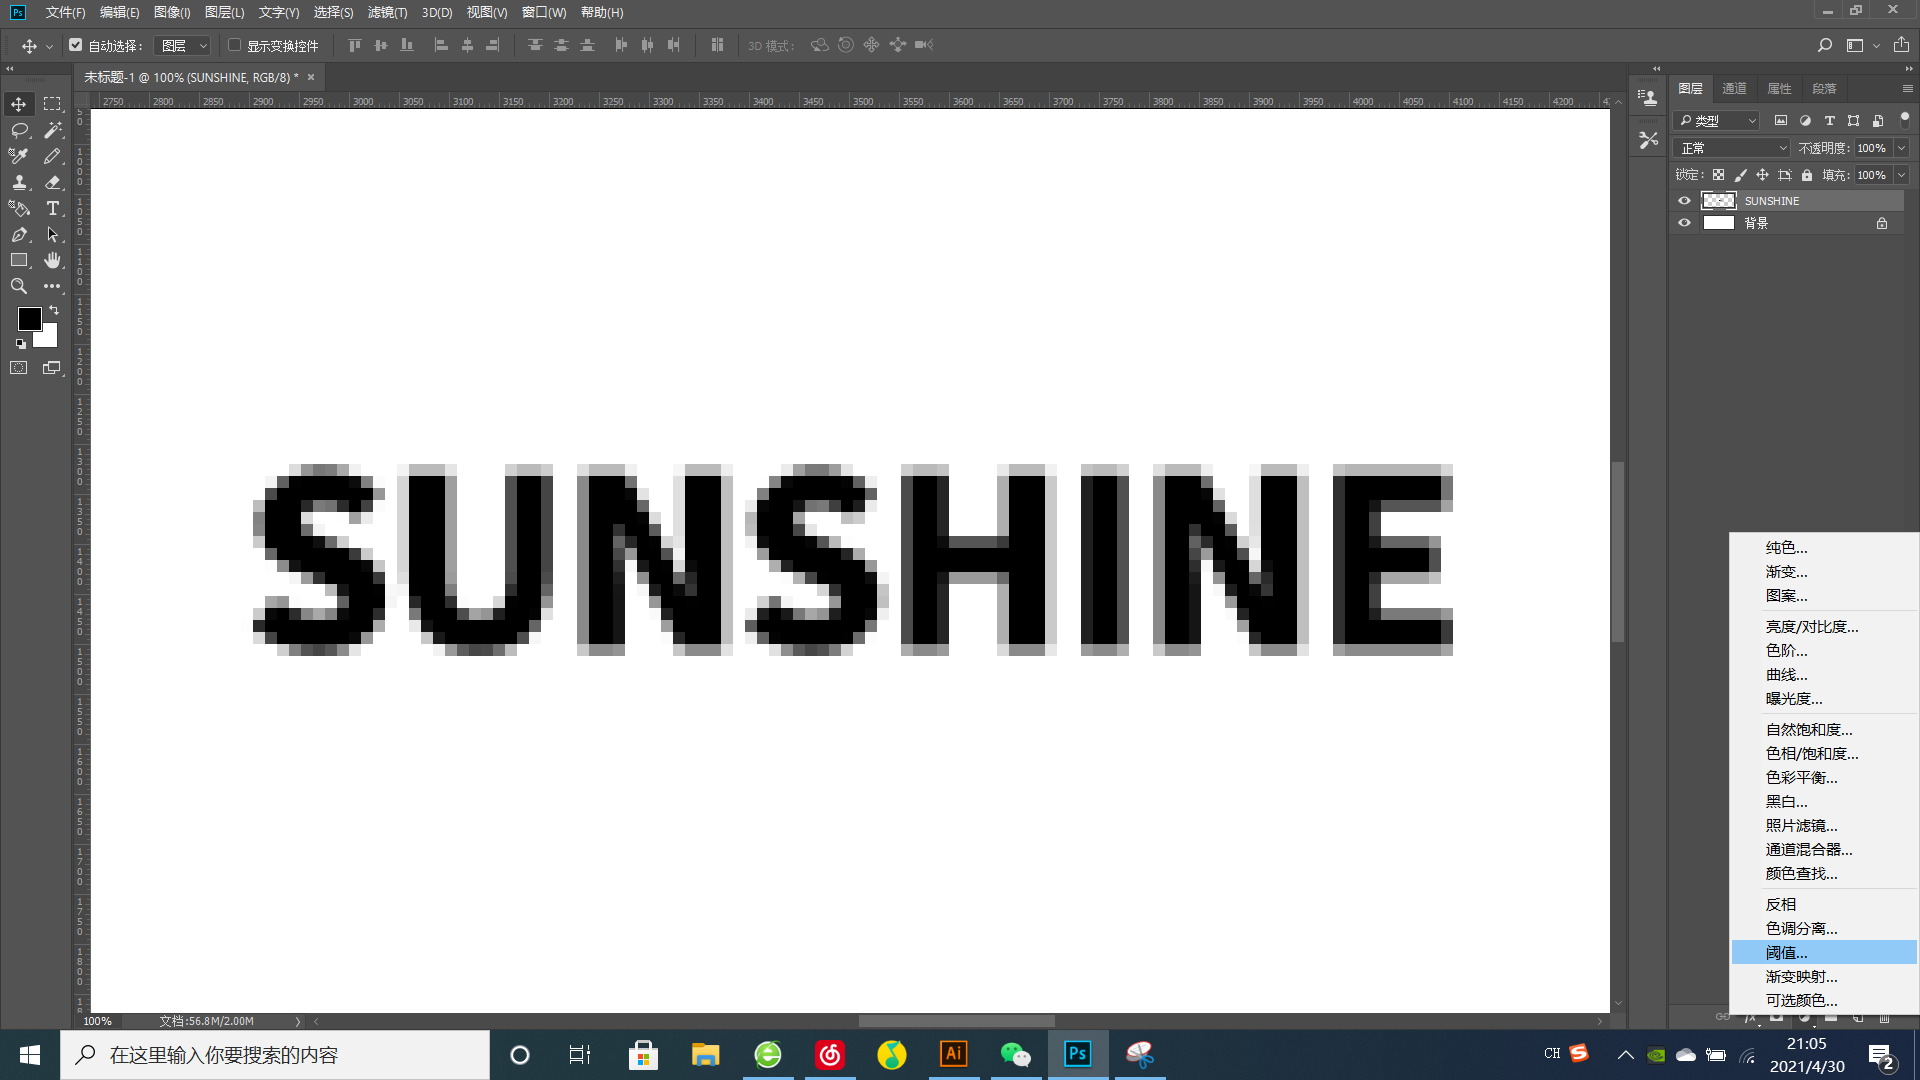Choose Curves from adjustment menu
This screenshot has height=1080, width=1920.
click(1786, 675)
